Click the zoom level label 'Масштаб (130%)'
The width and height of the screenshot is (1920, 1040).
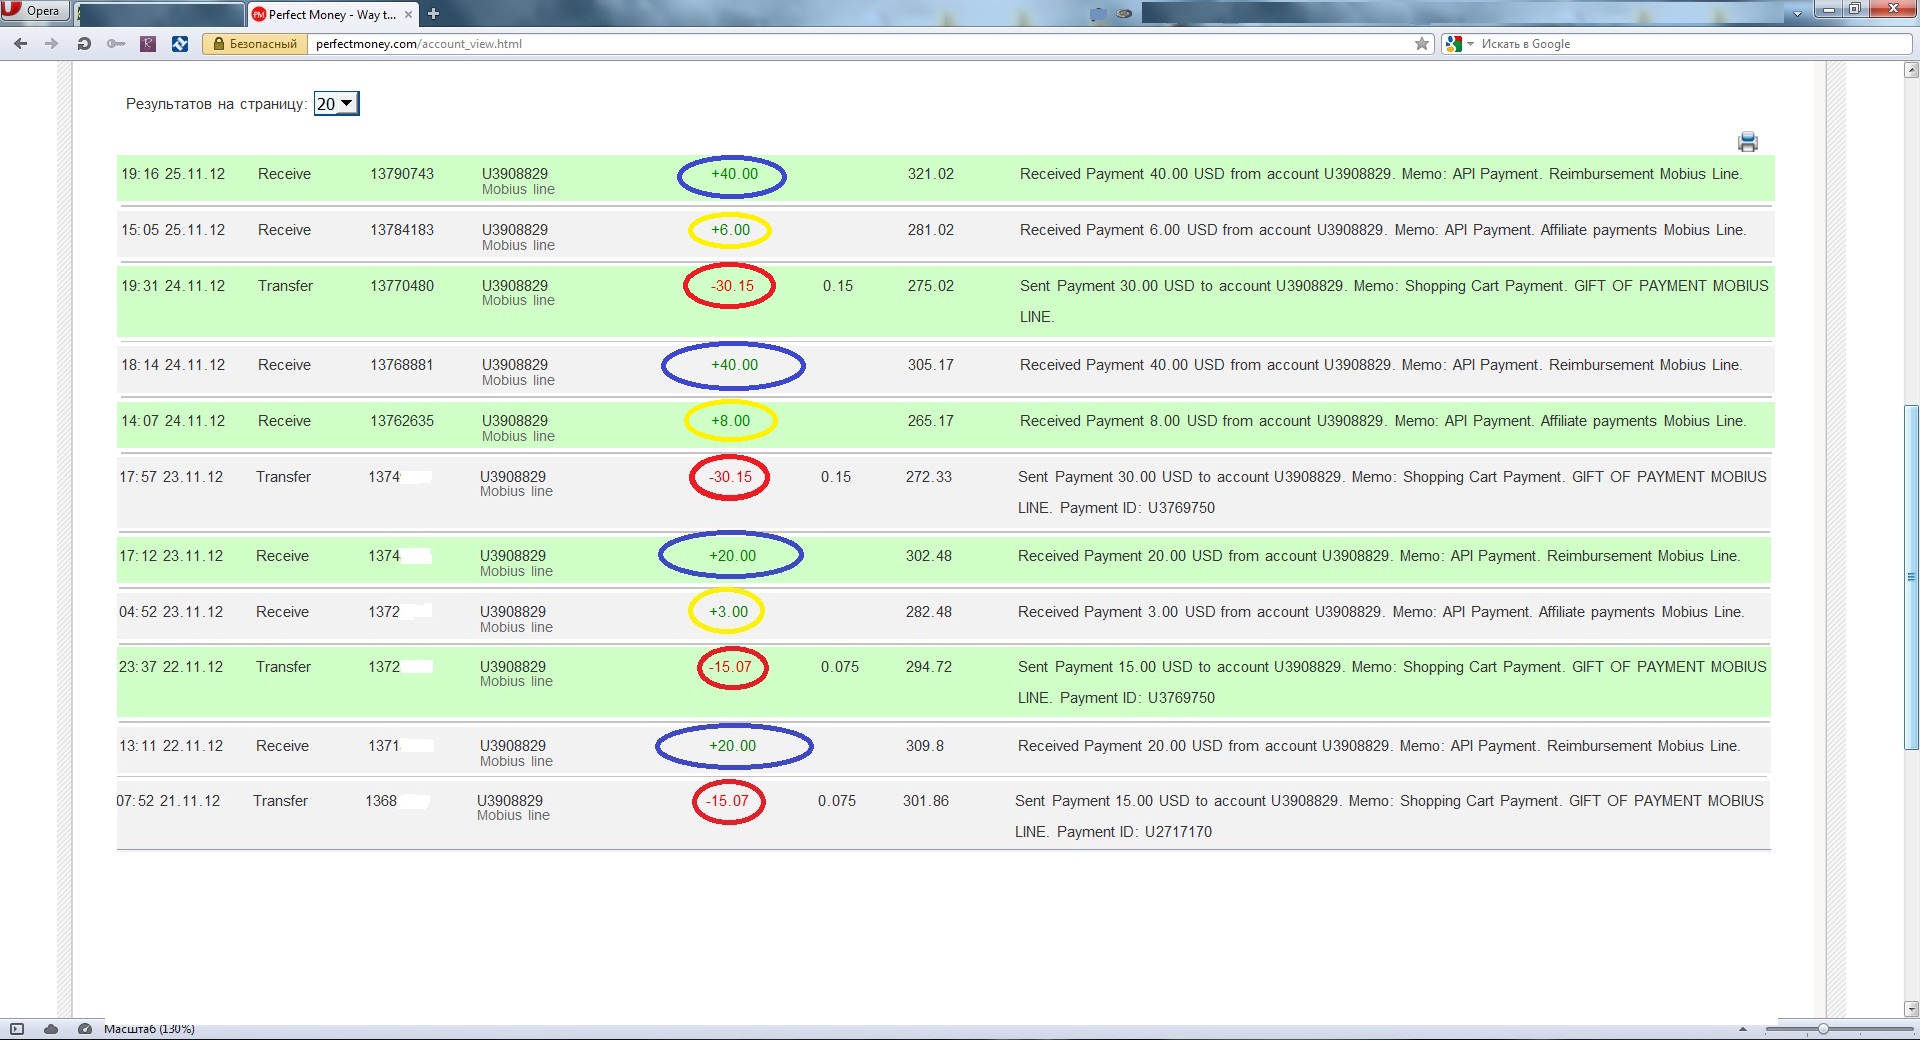(149, 1029)
